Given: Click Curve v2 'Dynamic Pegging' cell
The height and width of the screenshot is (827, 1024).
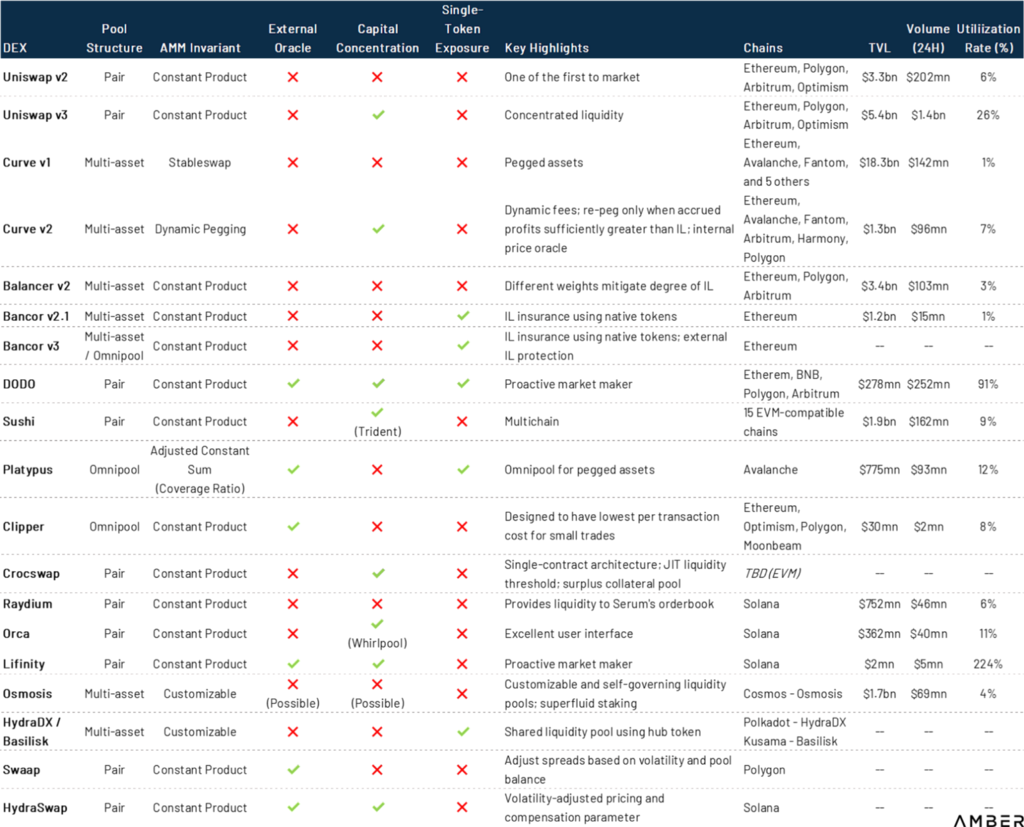Looking at the screenshot, I should tap(200, 229).
